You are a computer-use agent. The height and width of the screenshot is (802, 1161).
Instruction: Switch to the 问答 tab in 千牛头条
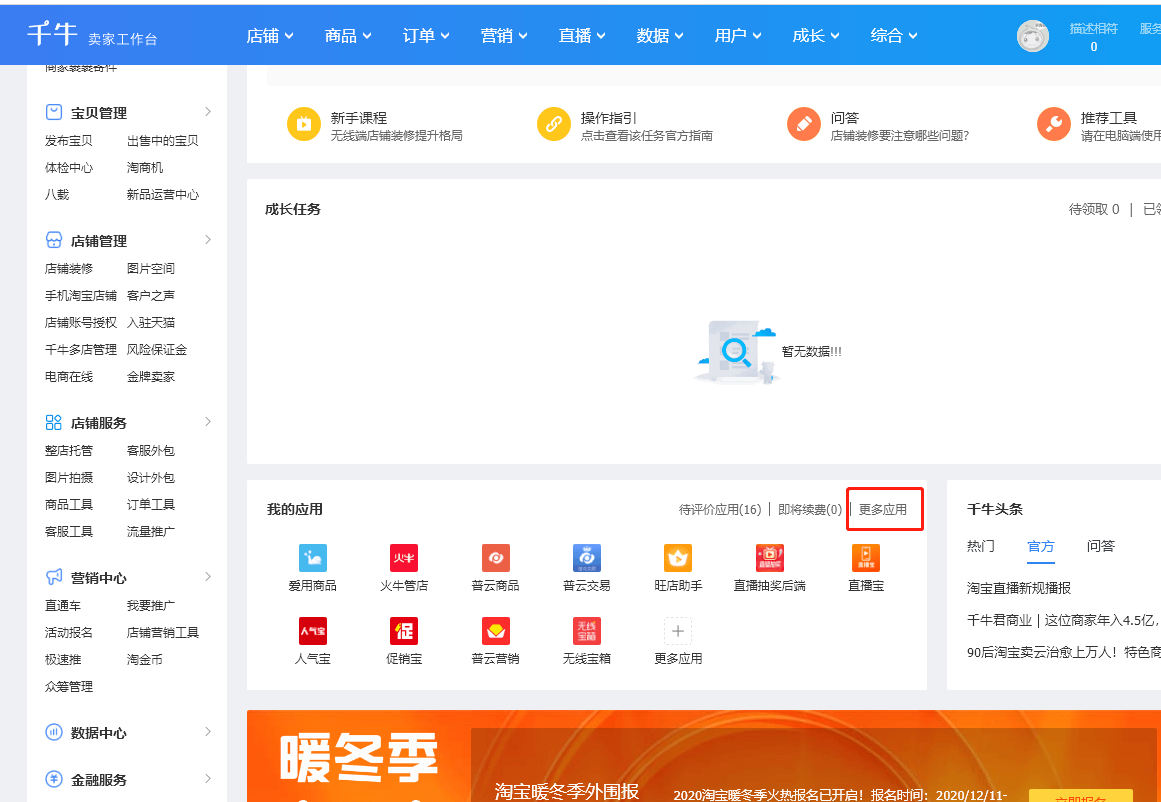(x=1100, y=547)
